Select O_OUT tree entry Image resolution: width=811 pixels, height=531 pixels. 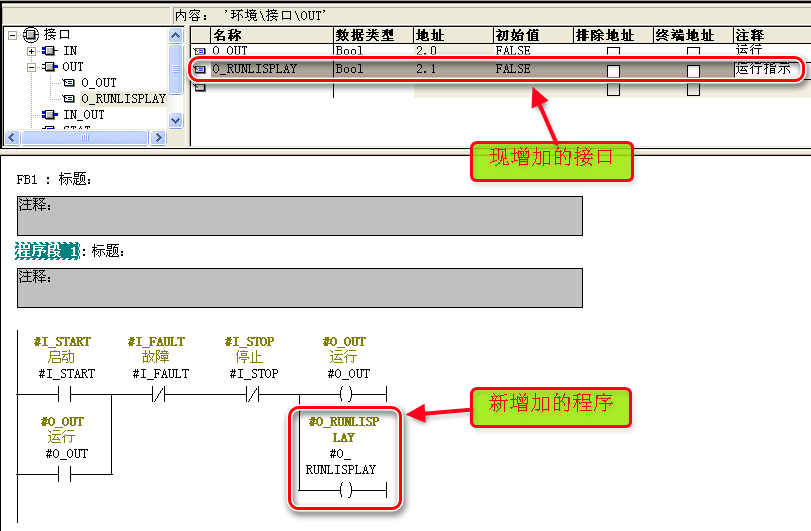tap(98, 83)
